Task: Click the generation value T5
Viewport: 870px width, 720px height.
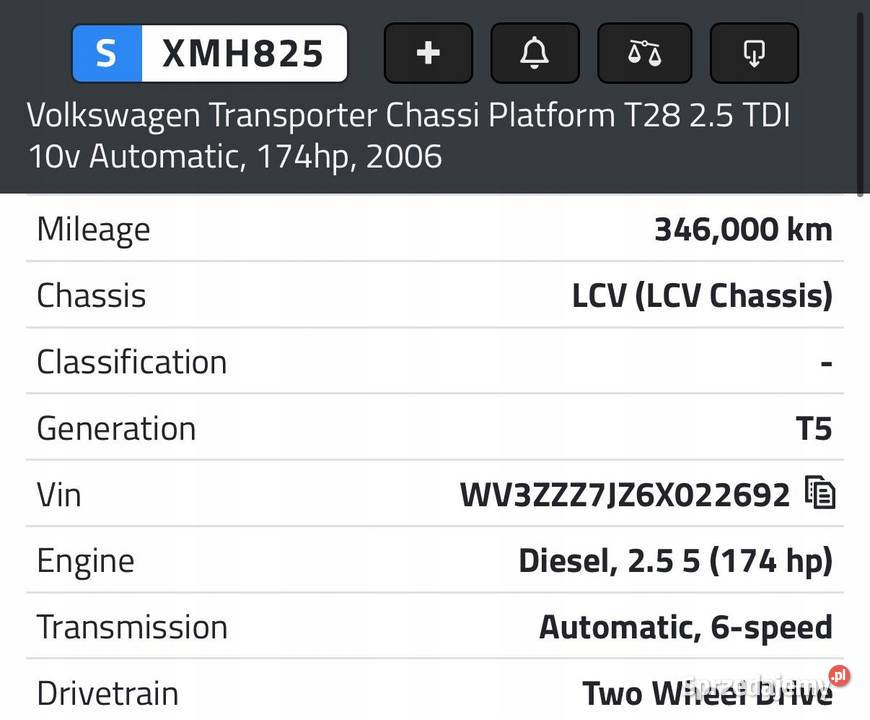Action: [x=814, y=428]
